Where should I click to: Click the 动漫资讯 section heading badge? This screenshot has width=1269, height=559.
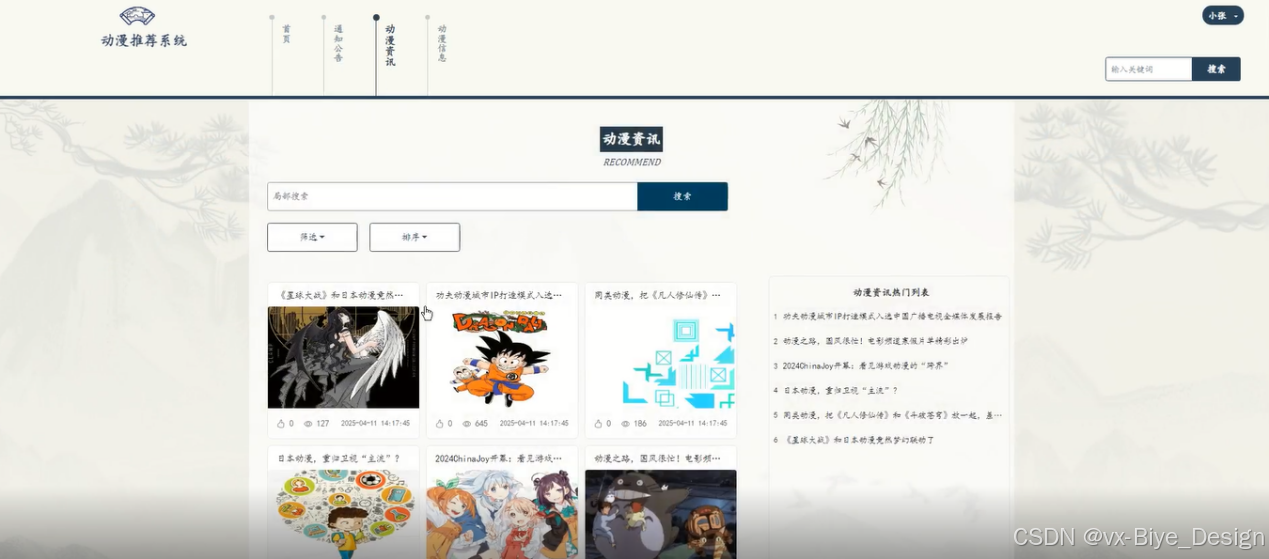[631, 139]
